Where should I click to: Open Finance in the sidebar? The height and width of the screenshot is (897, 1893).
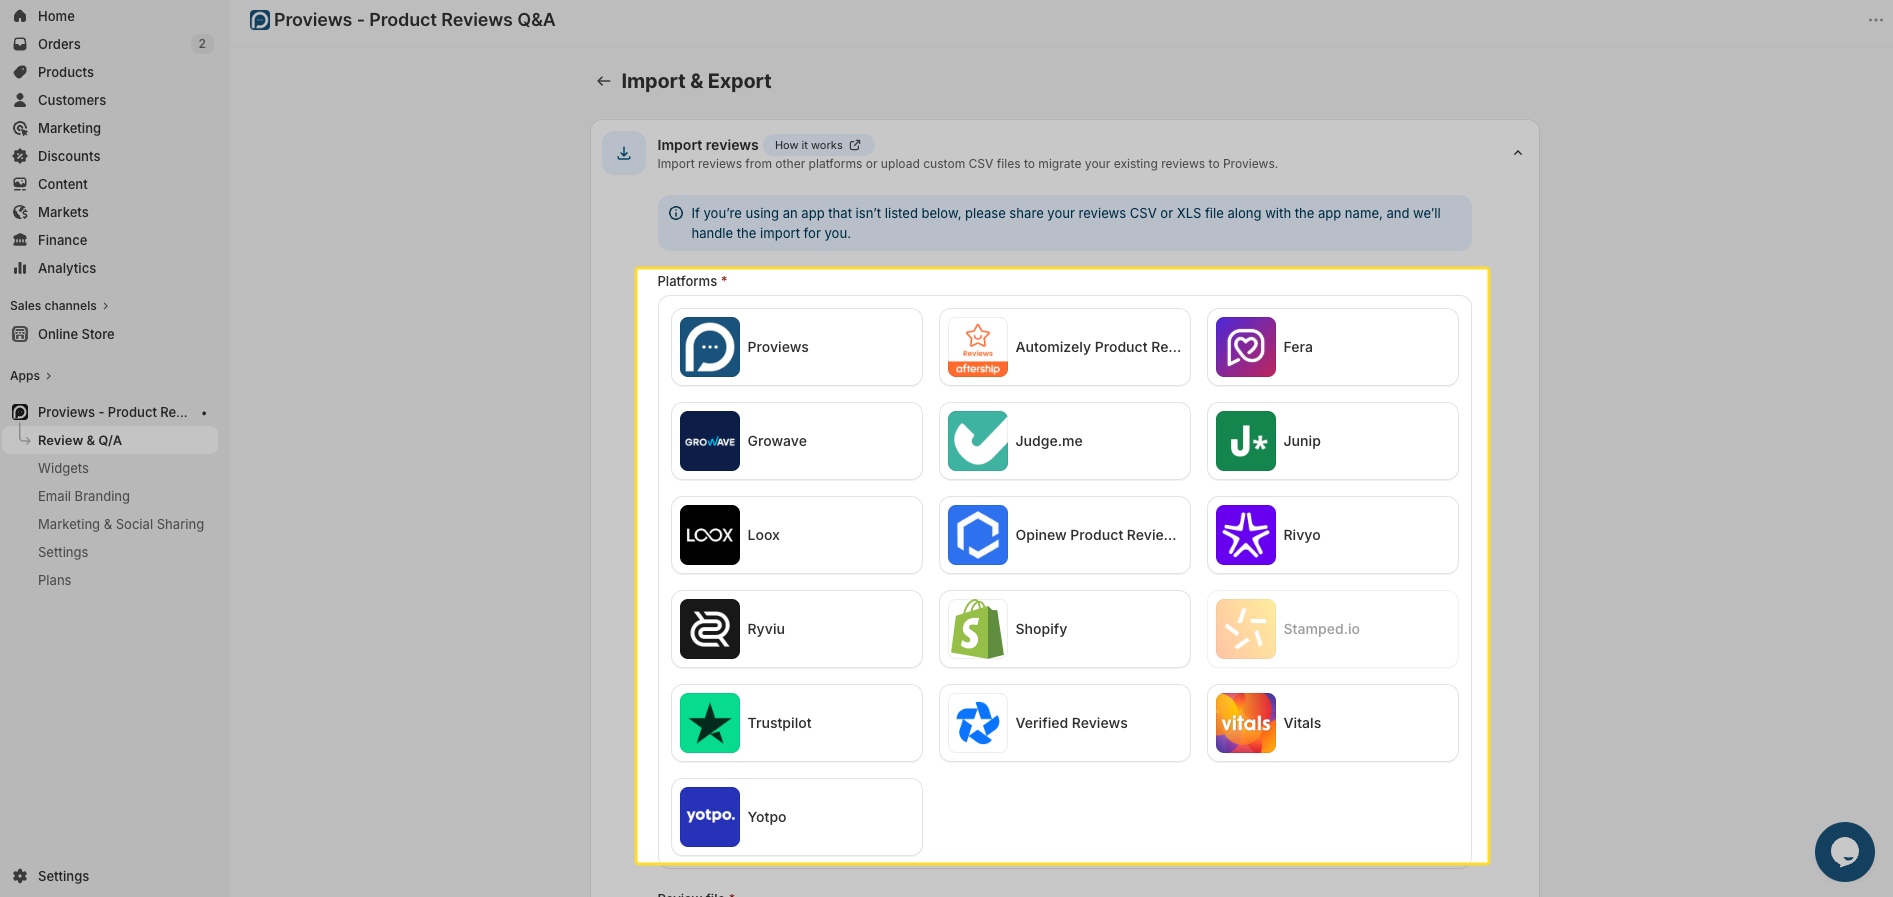click(62, 240)
